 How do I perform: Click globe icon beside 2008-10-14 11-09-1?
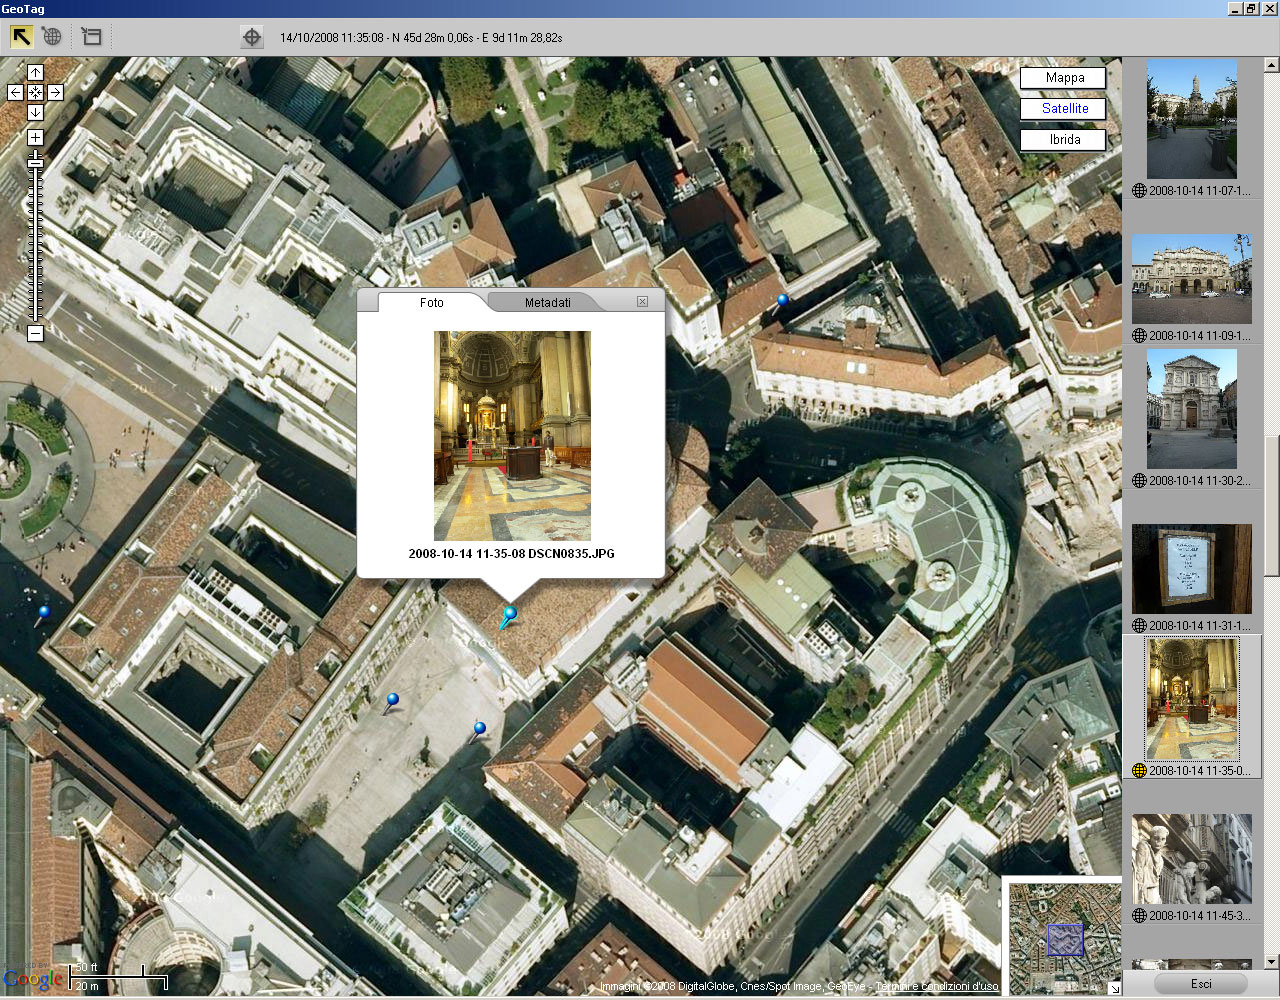click(1139, 336)
